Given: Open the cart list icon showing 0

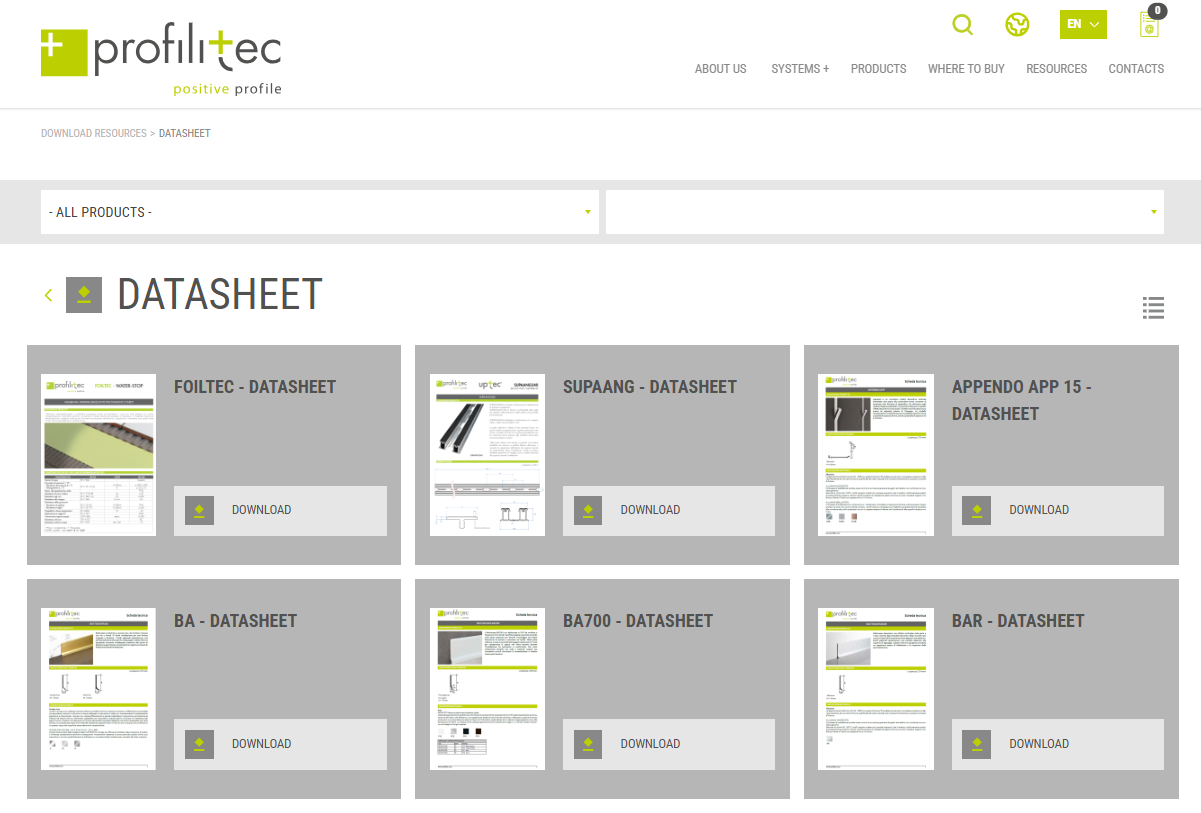Looking at the screenshot, I should coord(1149,25).
